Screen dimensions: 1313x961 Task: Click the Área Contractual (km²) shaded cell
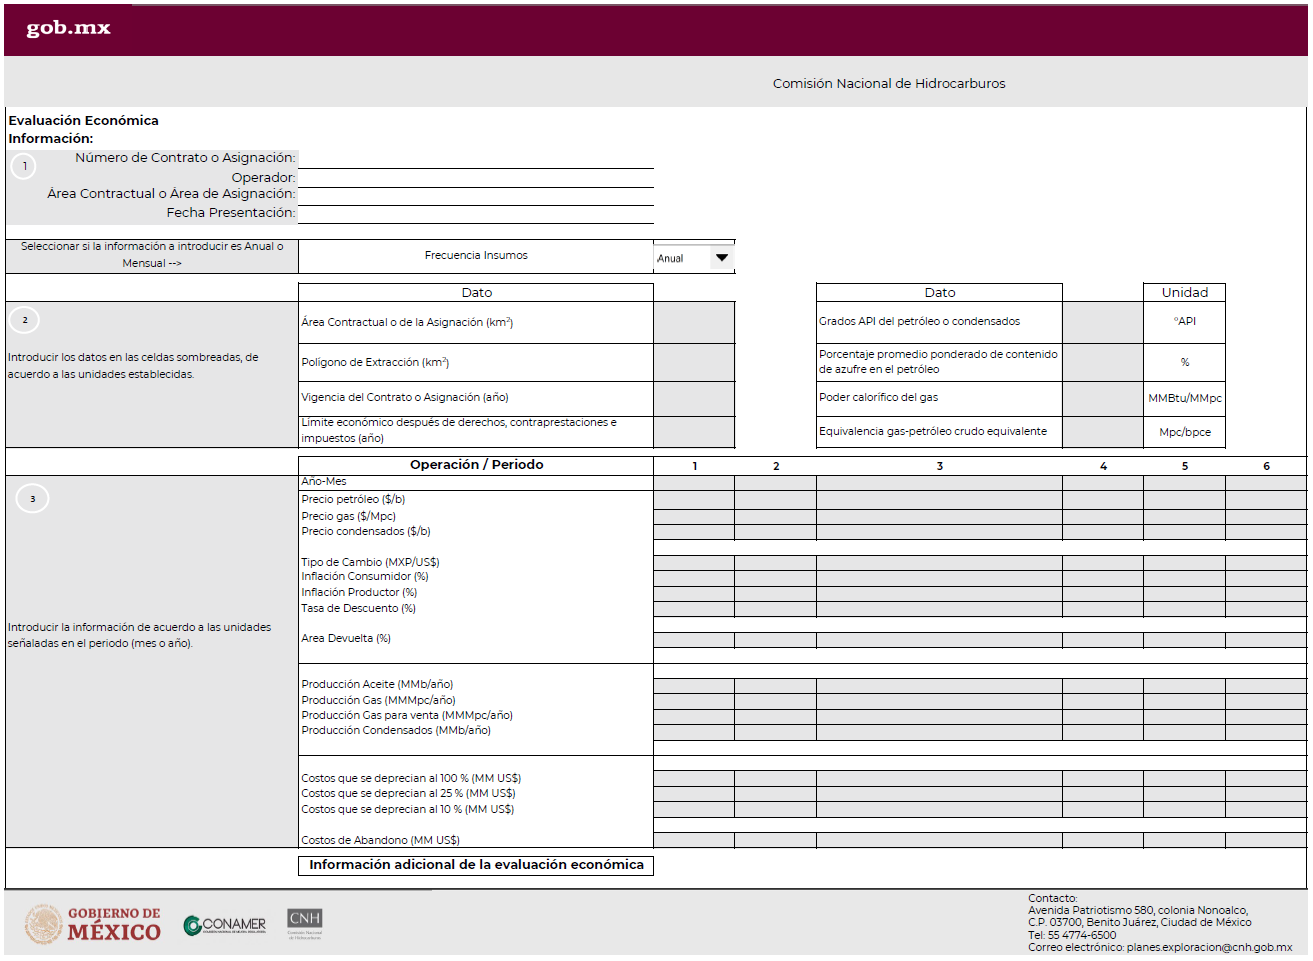(x=694, y=322)
